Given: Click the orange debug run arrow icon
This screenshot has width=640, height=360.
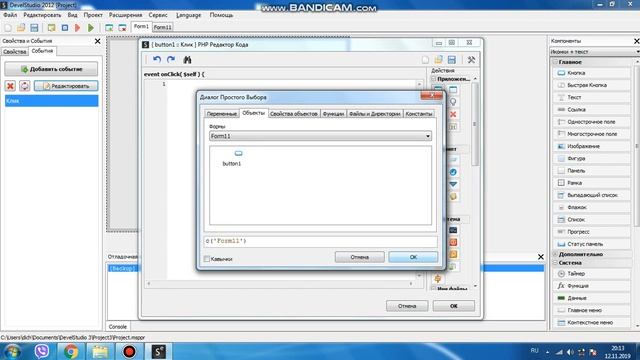Looking at the screenshot, I should click(78, 28).
